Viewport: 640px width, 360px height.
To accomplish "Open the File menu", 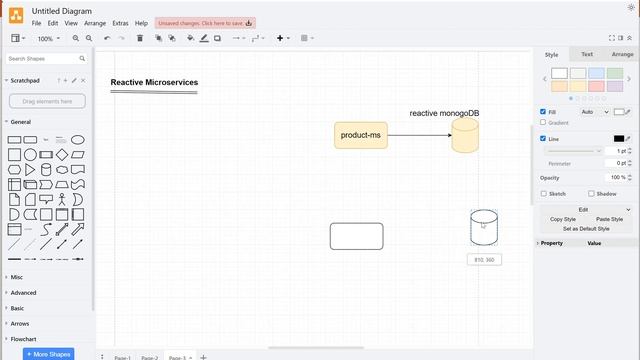I will 36,23.
